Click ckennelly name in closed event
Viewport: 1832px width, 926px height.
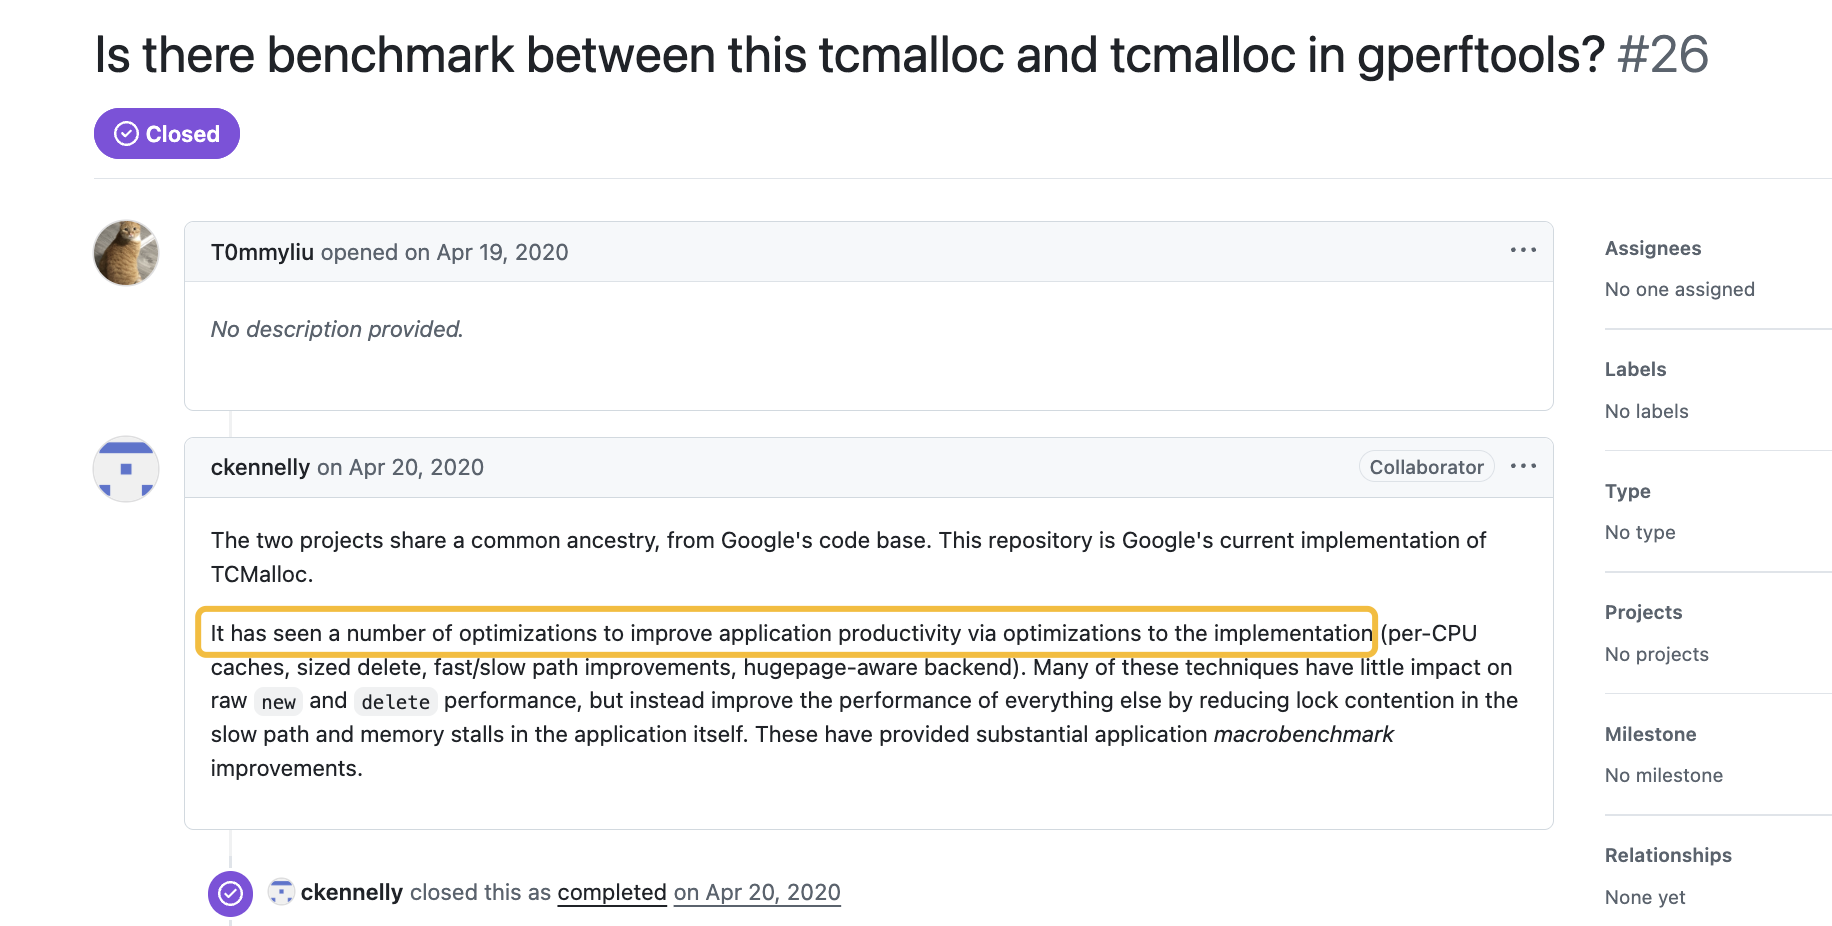[x=352, y=892]
